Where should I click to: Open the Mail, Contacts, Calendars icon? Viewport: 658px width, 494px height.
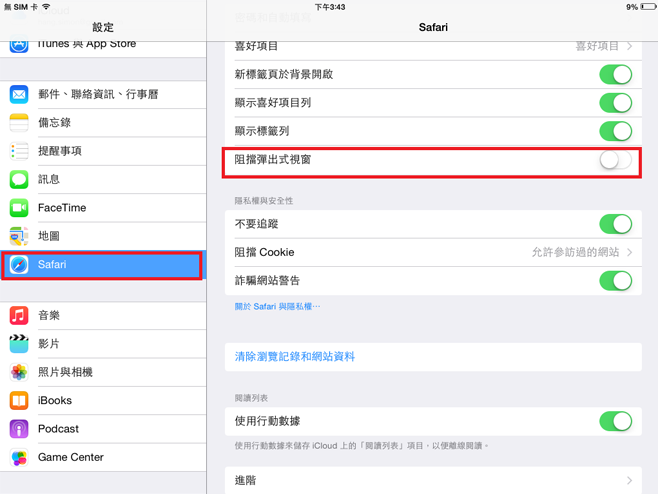click(x=19, y=94)
